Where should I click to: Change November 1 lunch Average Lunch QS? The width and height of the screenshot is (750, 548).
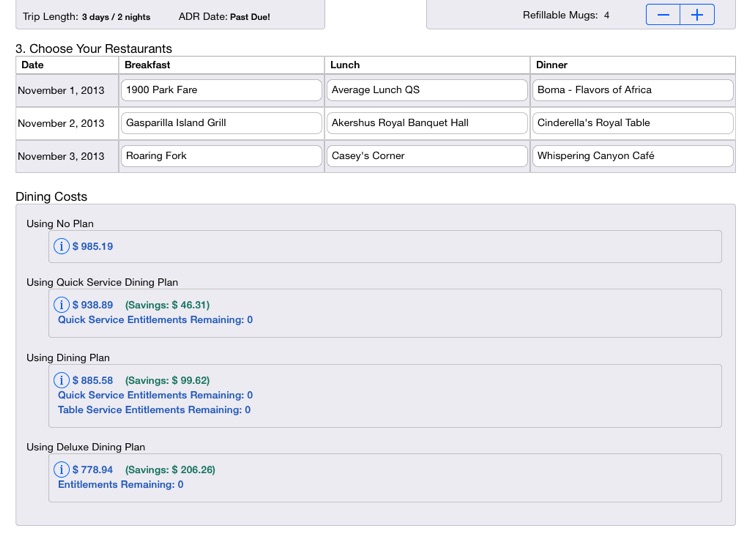coord(427,90)
